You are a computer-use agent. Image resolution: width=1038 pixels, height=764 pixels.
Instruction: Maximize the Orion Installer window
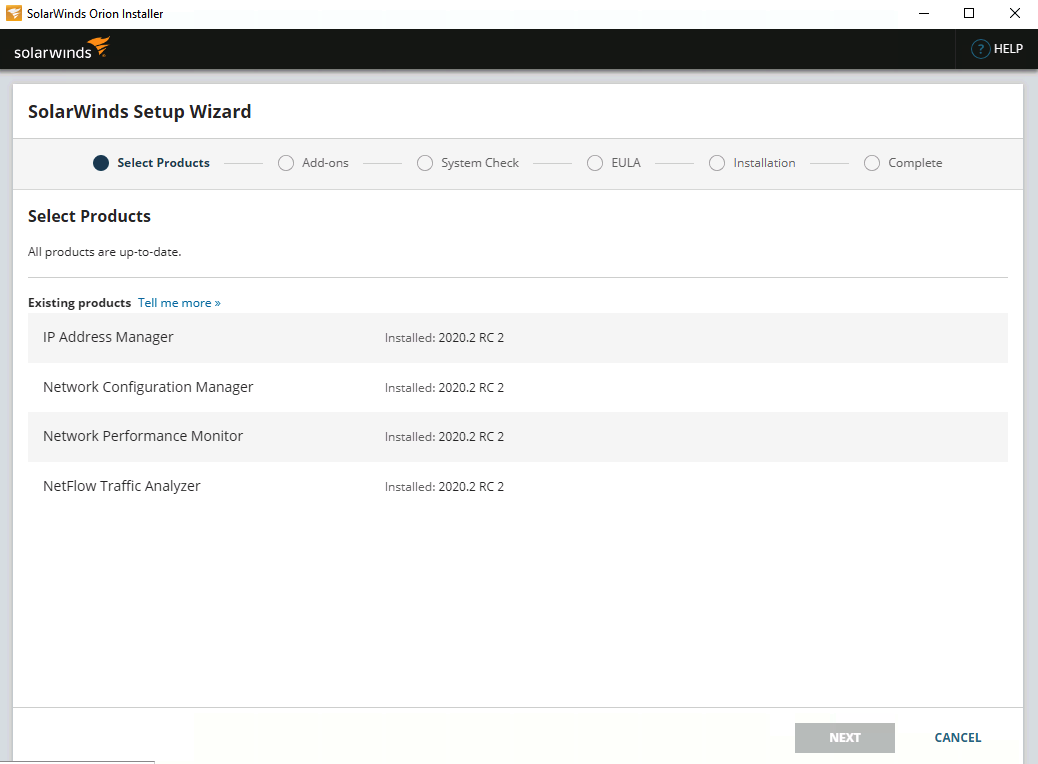coord(969,13)
